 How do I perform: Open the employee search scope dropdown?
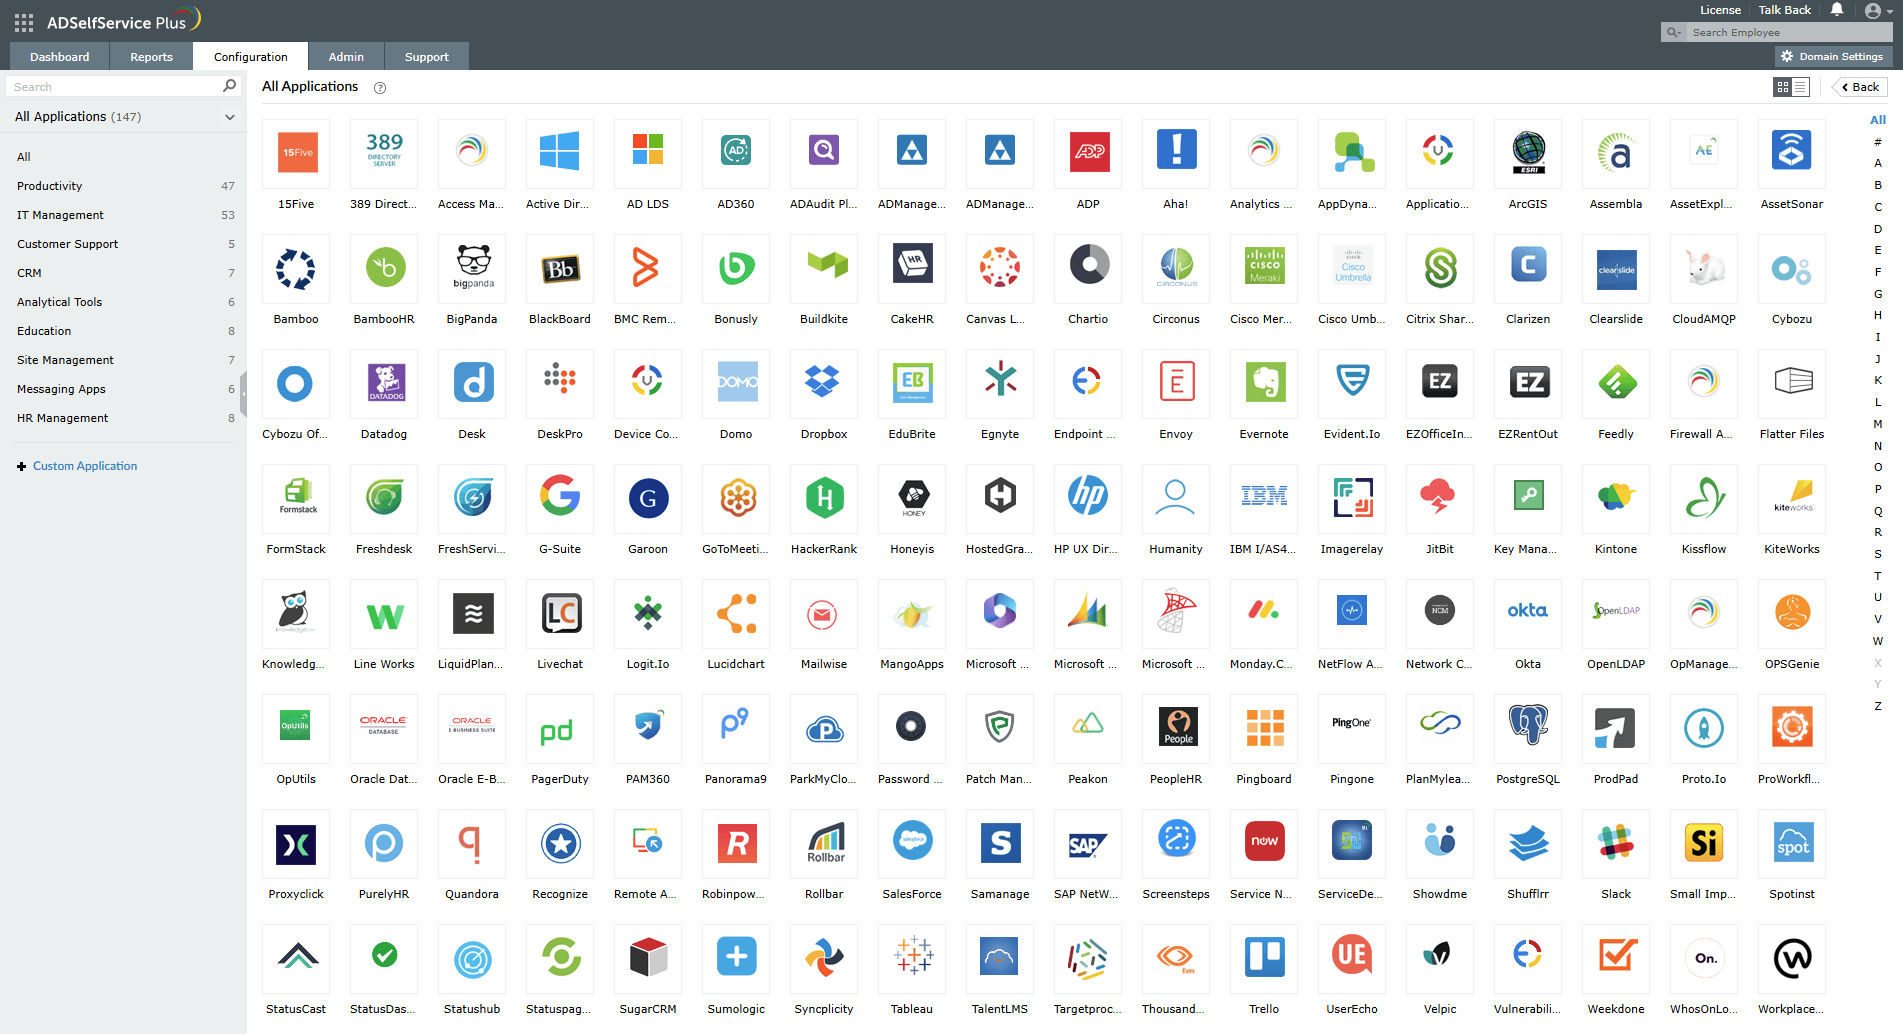click(1673, 32)
